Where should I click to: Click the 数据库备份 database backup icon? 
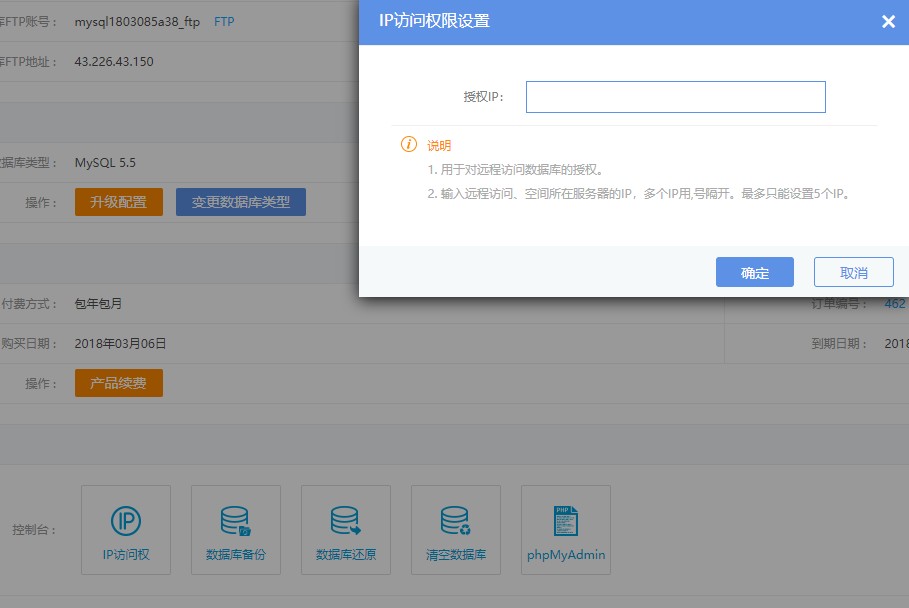235,521
